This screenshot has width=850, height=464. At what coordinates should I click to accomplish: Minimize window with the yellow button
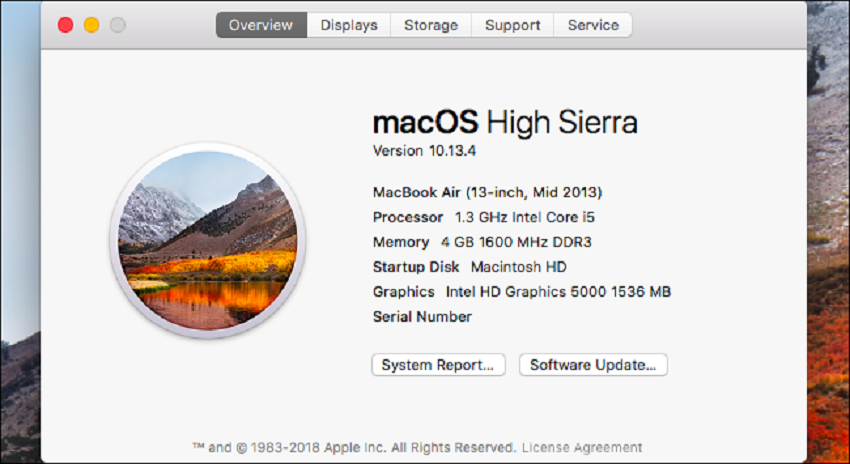(x=92, y=25)
